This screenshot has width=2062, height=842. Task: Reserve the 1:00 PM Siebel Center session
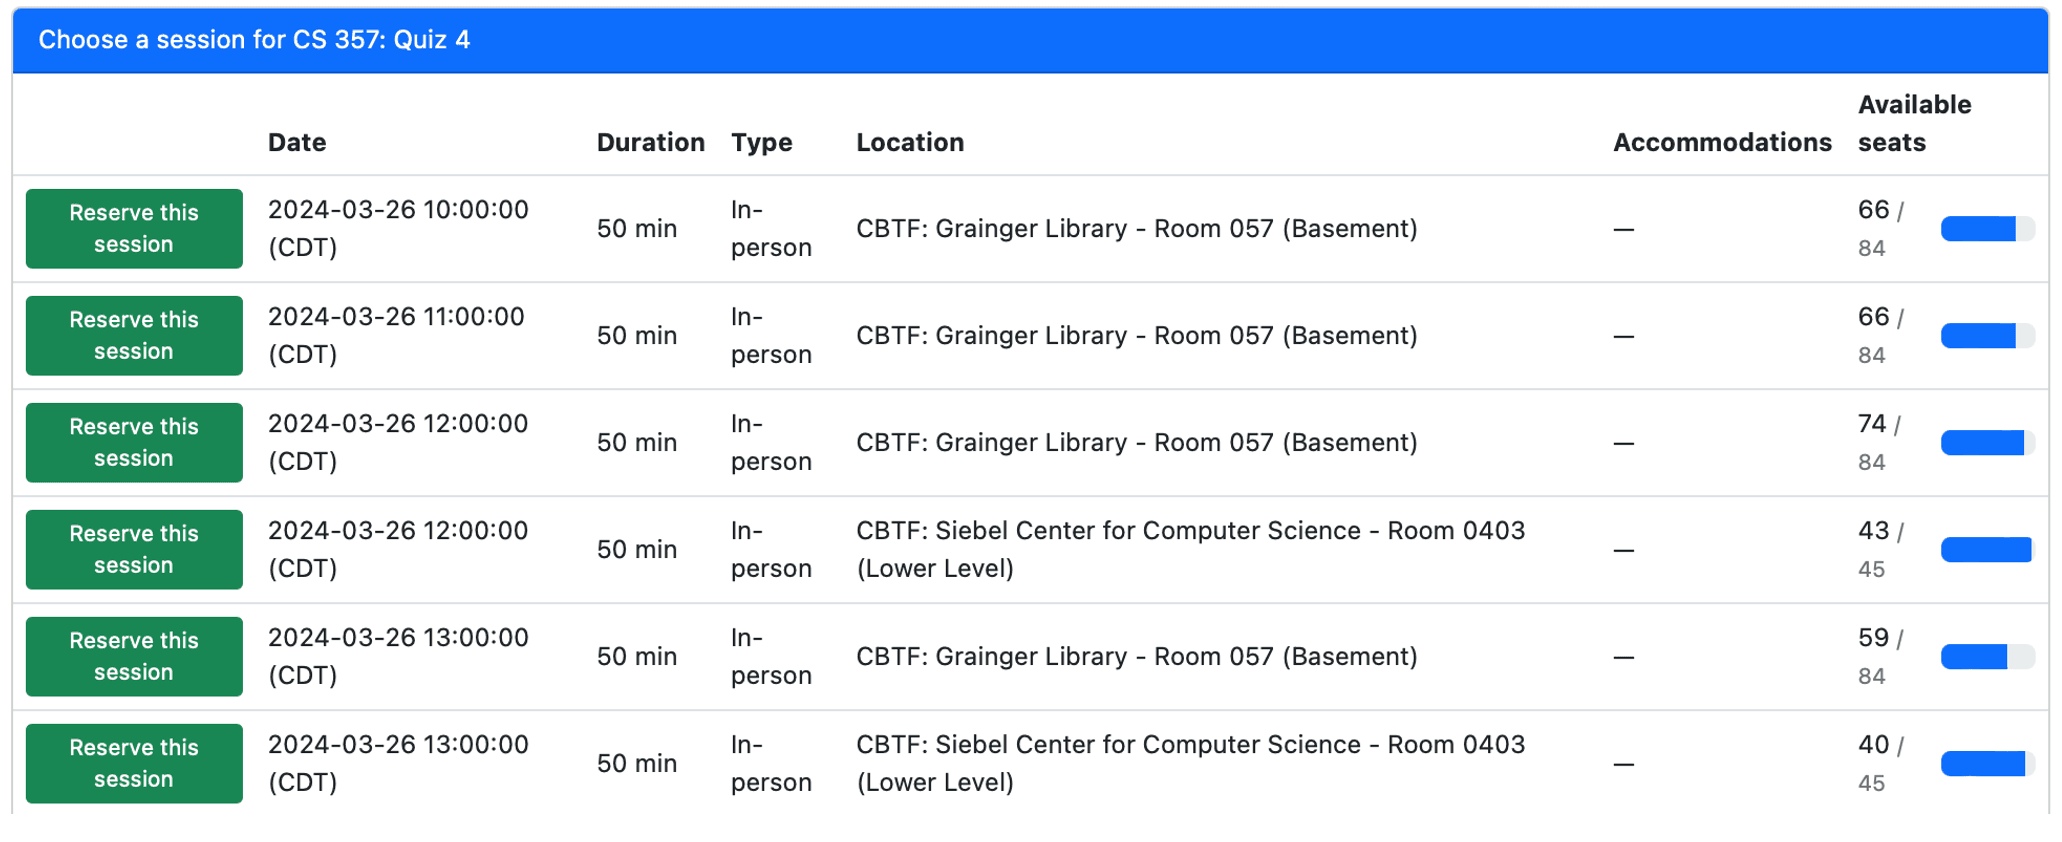pos(133,763)
